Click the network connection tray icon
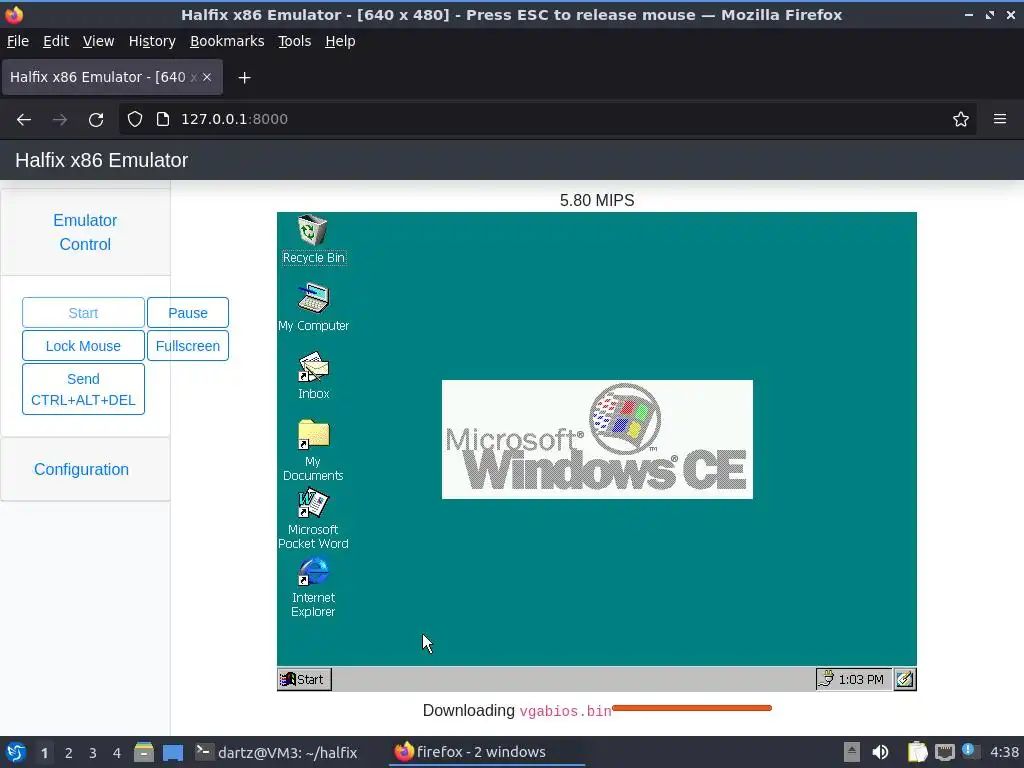The width and height of the screenshot is (1024, 768). click(x=944, y=753)
